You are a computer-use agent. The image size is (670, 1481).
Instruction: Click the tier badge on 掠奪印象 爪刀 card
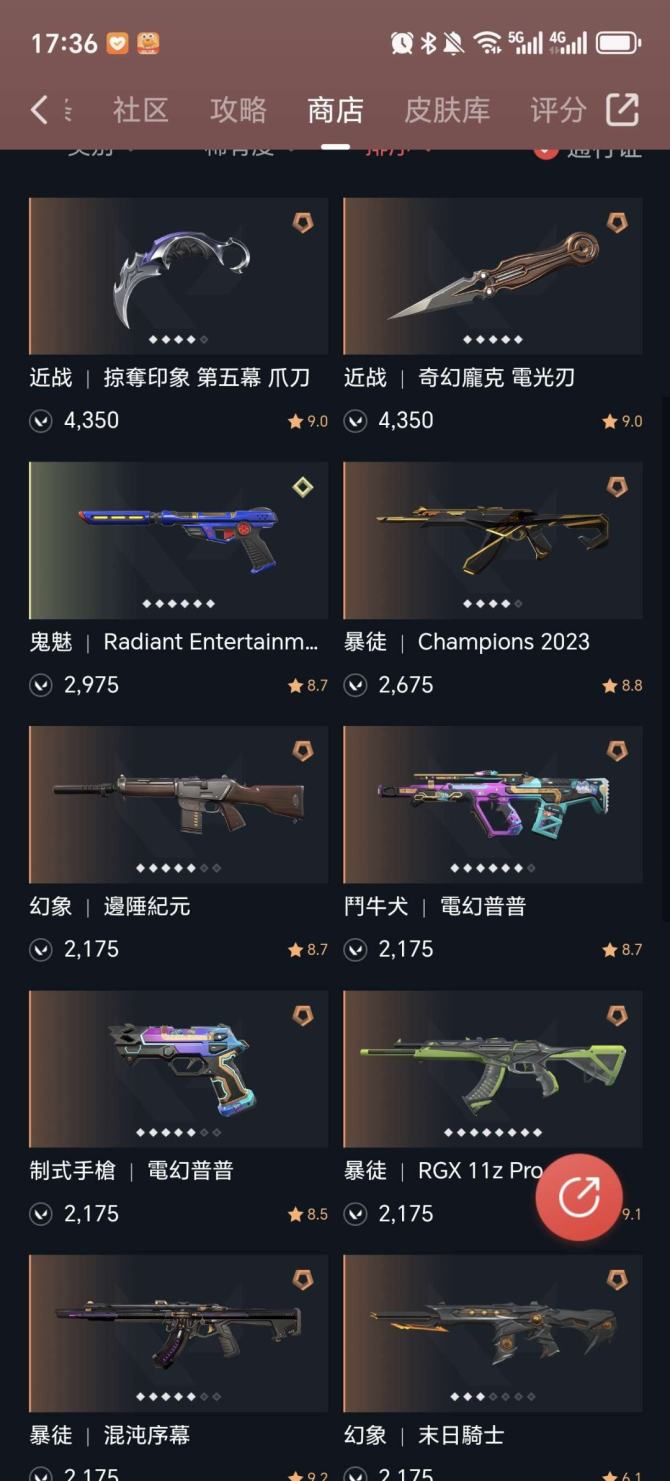coord(303,222)
